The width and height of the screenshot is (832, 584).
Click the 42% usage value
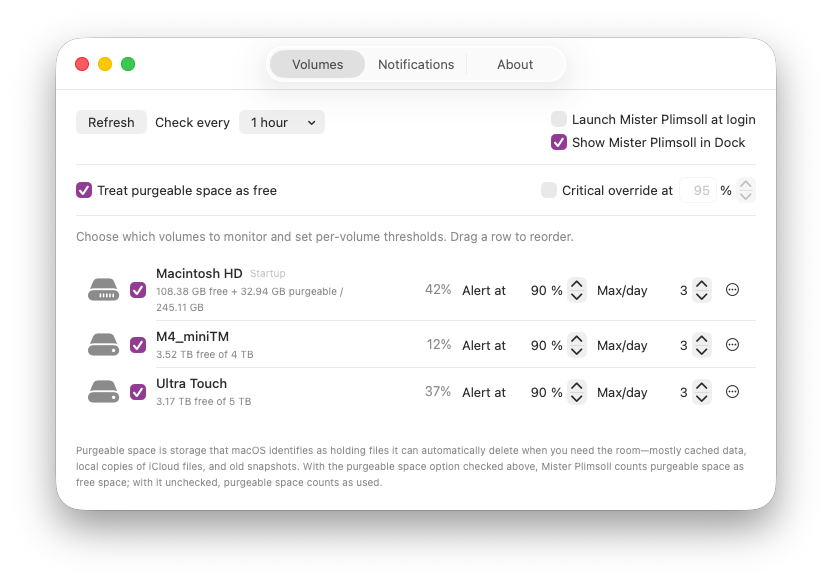[438, 290]
